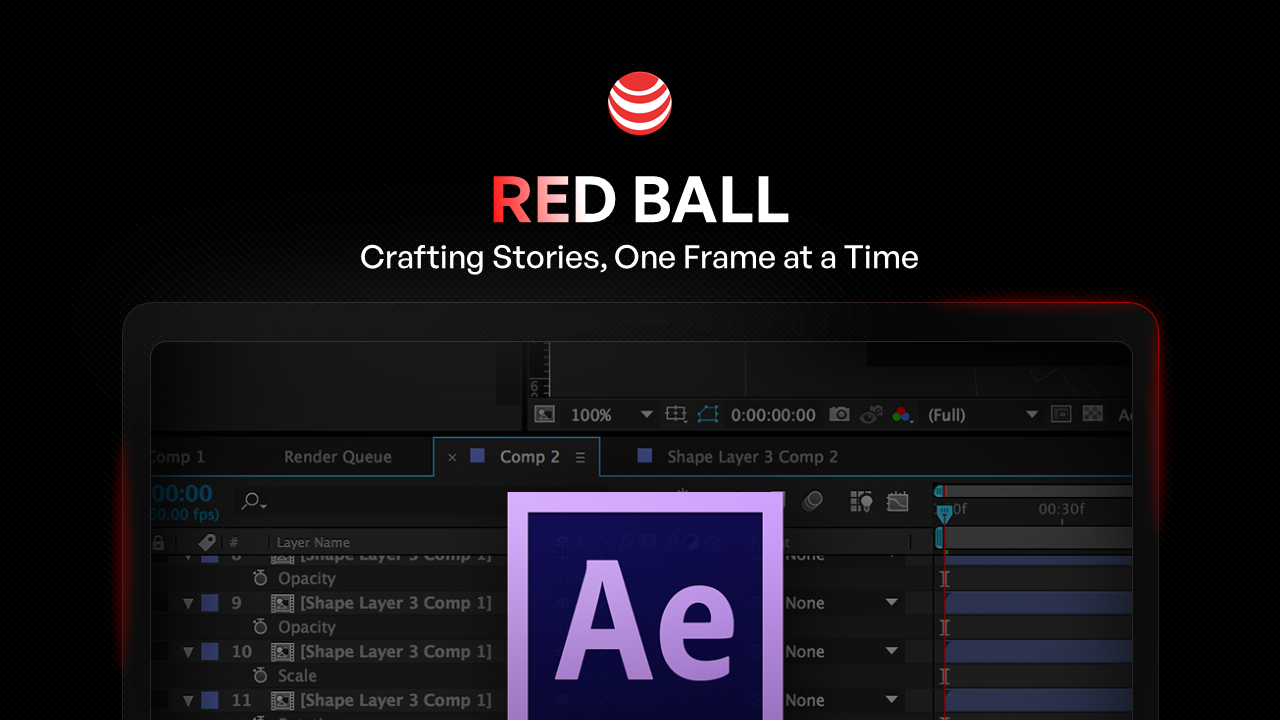Click the composition icon of layer 10
The image size is (1280, 720).
pyautogui.click(x=283, y=652)
